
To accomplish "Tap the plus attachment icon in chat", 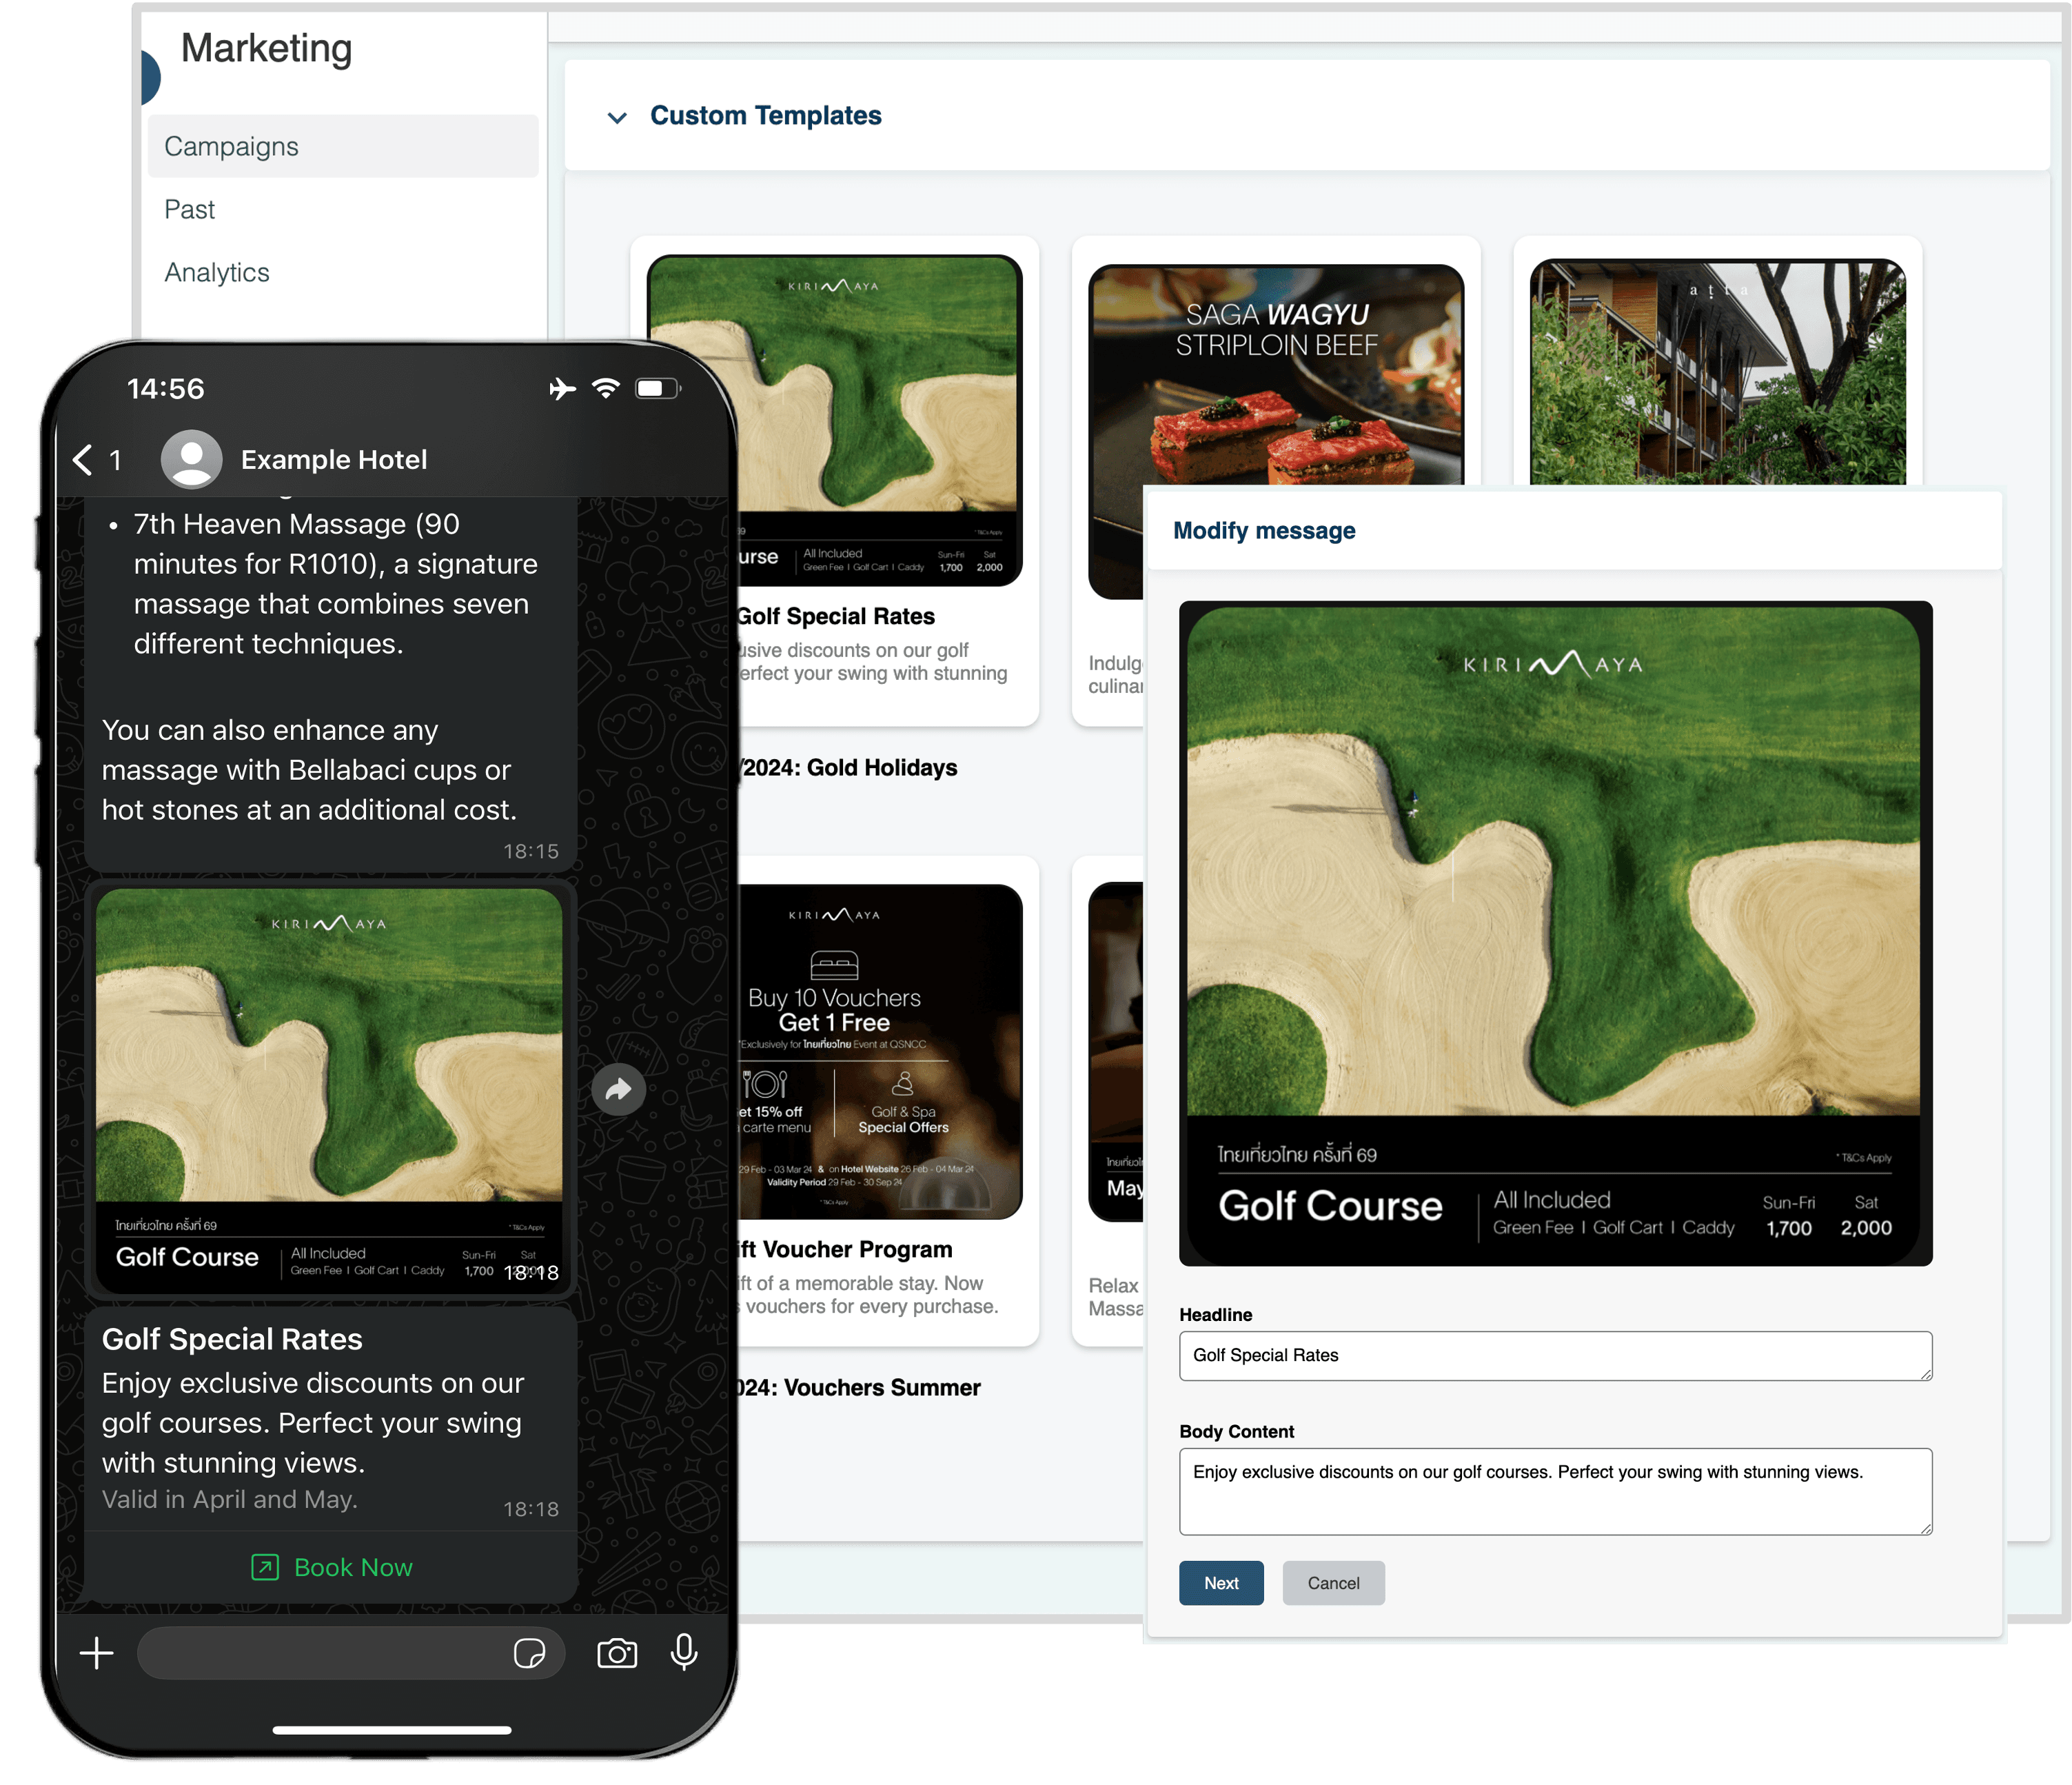I will tap(97, 1653).
